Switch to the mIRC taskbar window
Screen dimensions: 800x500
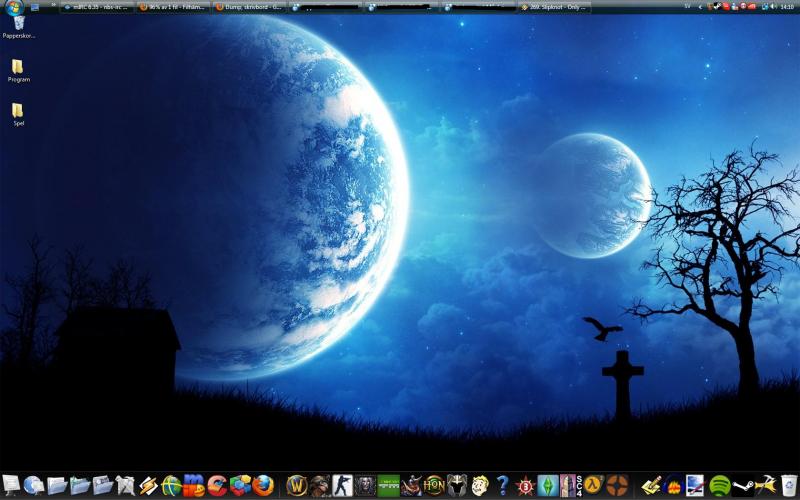tap(97, 7)
